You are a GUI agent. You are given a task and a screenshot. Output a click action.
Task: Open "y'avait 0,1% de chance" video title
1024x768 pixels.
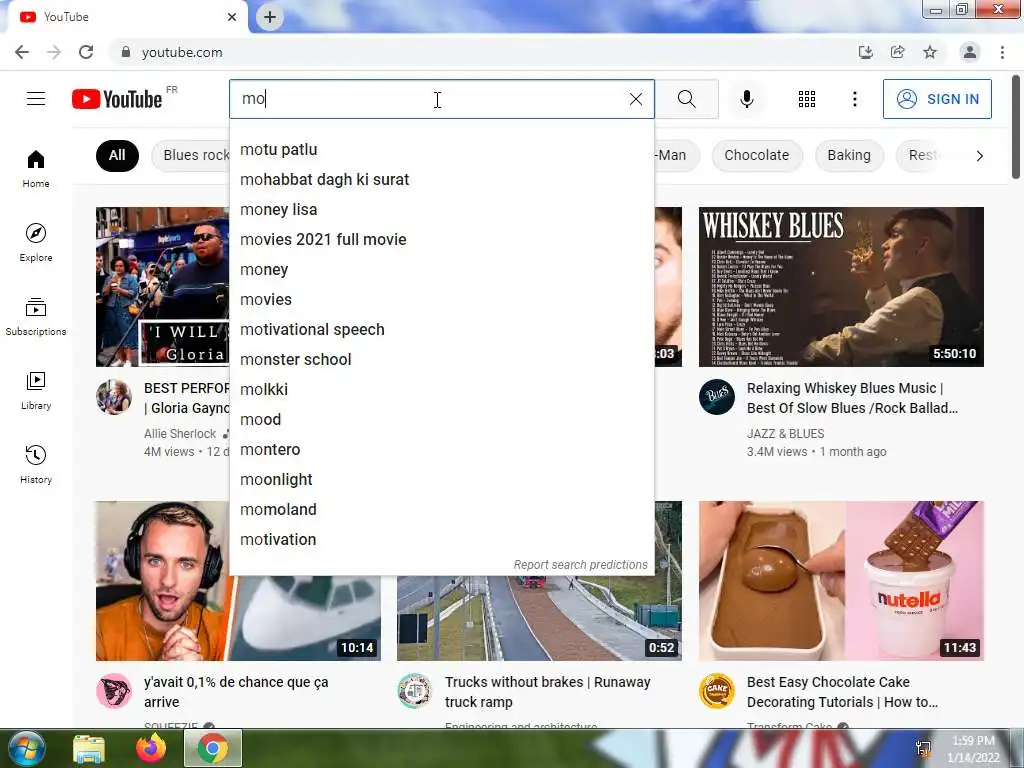click(x=236, y=692)
